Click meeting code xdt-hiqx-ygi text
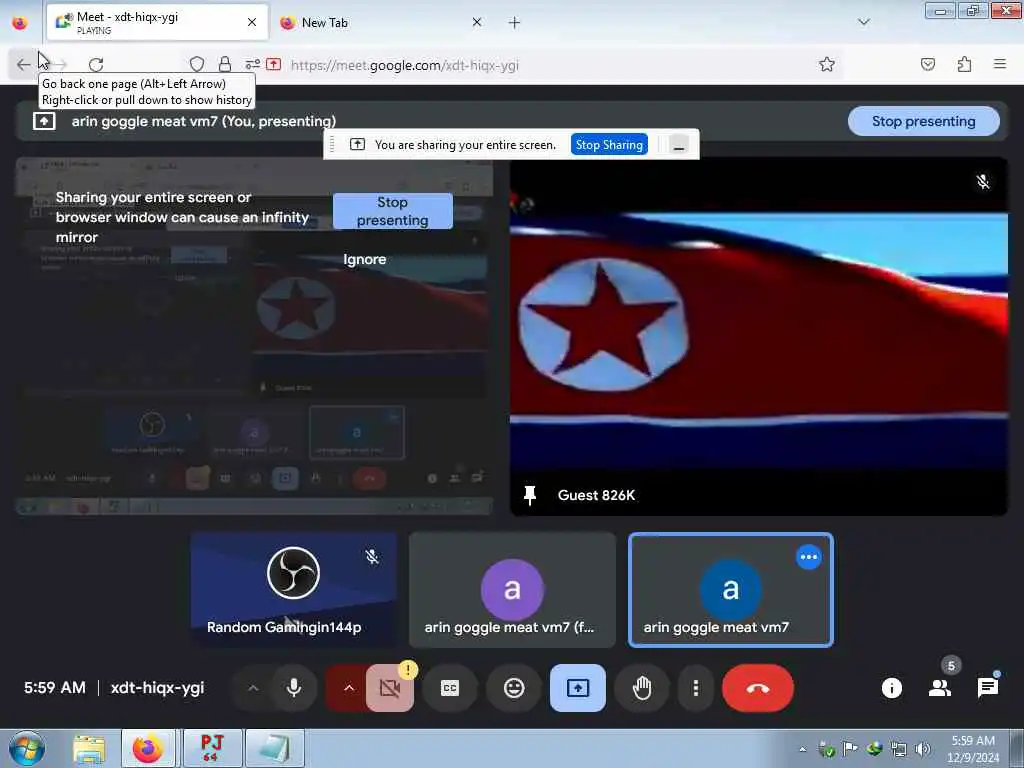 click(157, 688)
